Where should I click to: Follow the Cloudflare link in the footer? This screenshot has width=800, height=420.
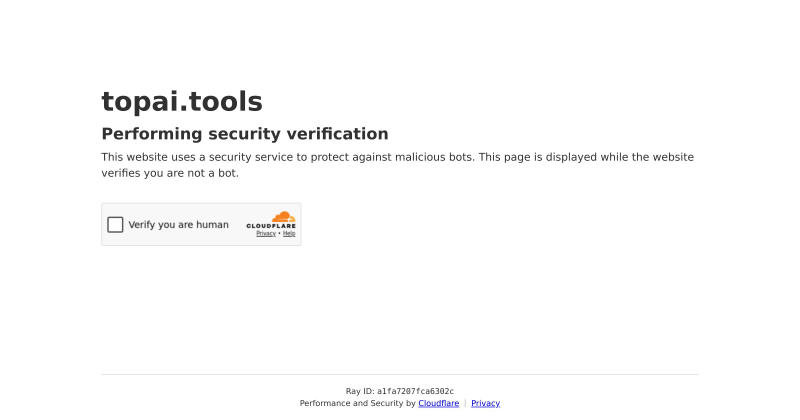439,403
